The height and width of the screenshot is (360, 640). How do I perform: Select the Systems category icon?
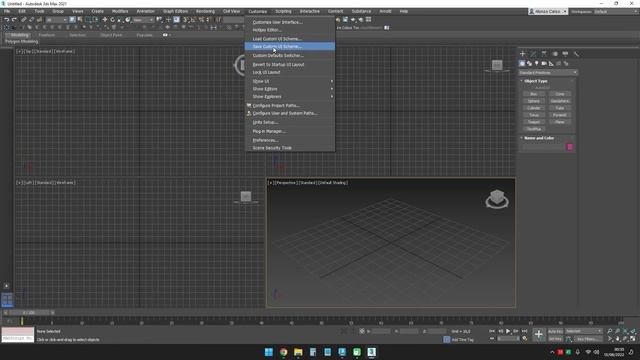point(566,63)
